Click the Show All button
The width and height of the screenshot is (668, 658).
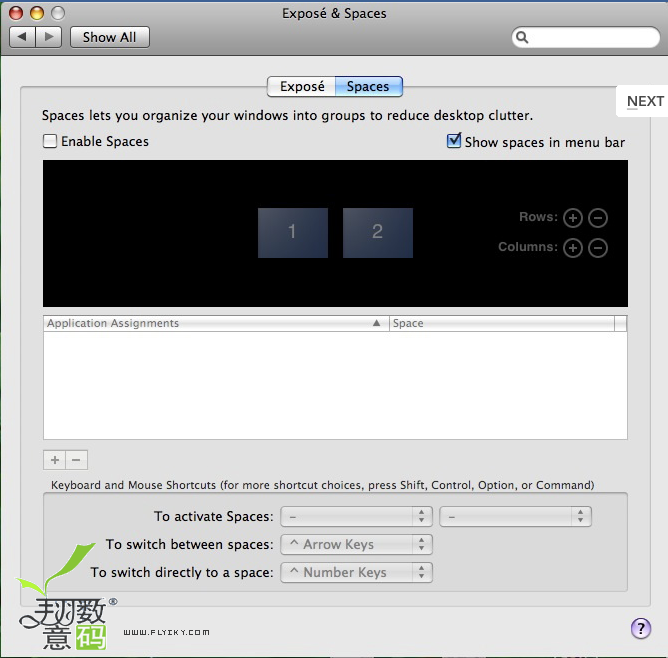point(109,37)
